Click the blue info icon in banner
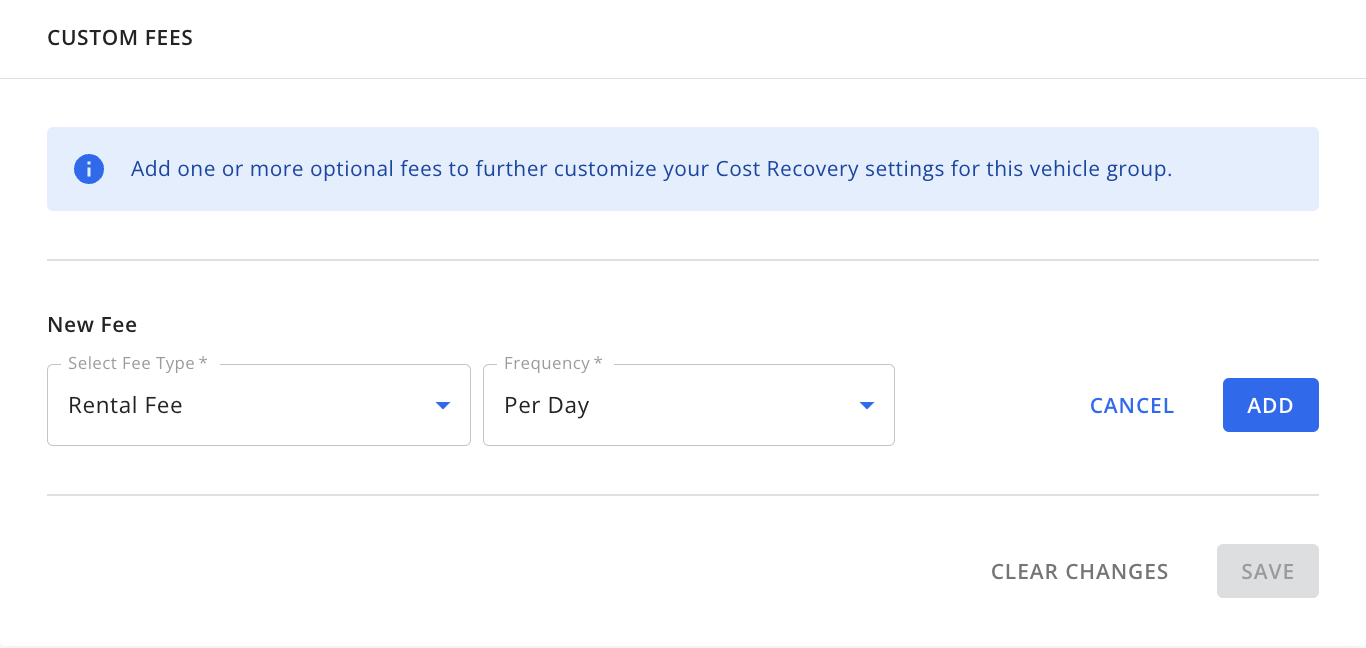The height and width of the screenshot is (648, 1366). (89, 169)
